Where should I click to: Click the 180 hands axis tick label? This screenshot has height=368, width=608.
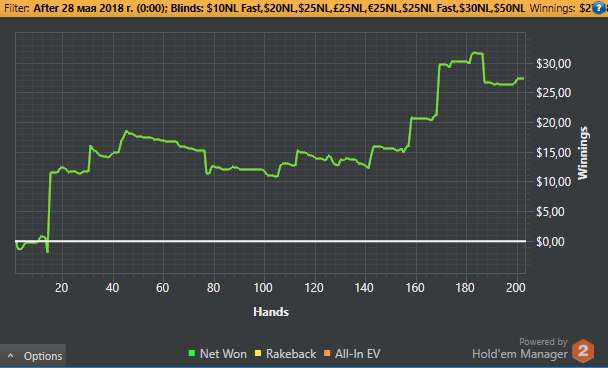[x=465, y=288]
